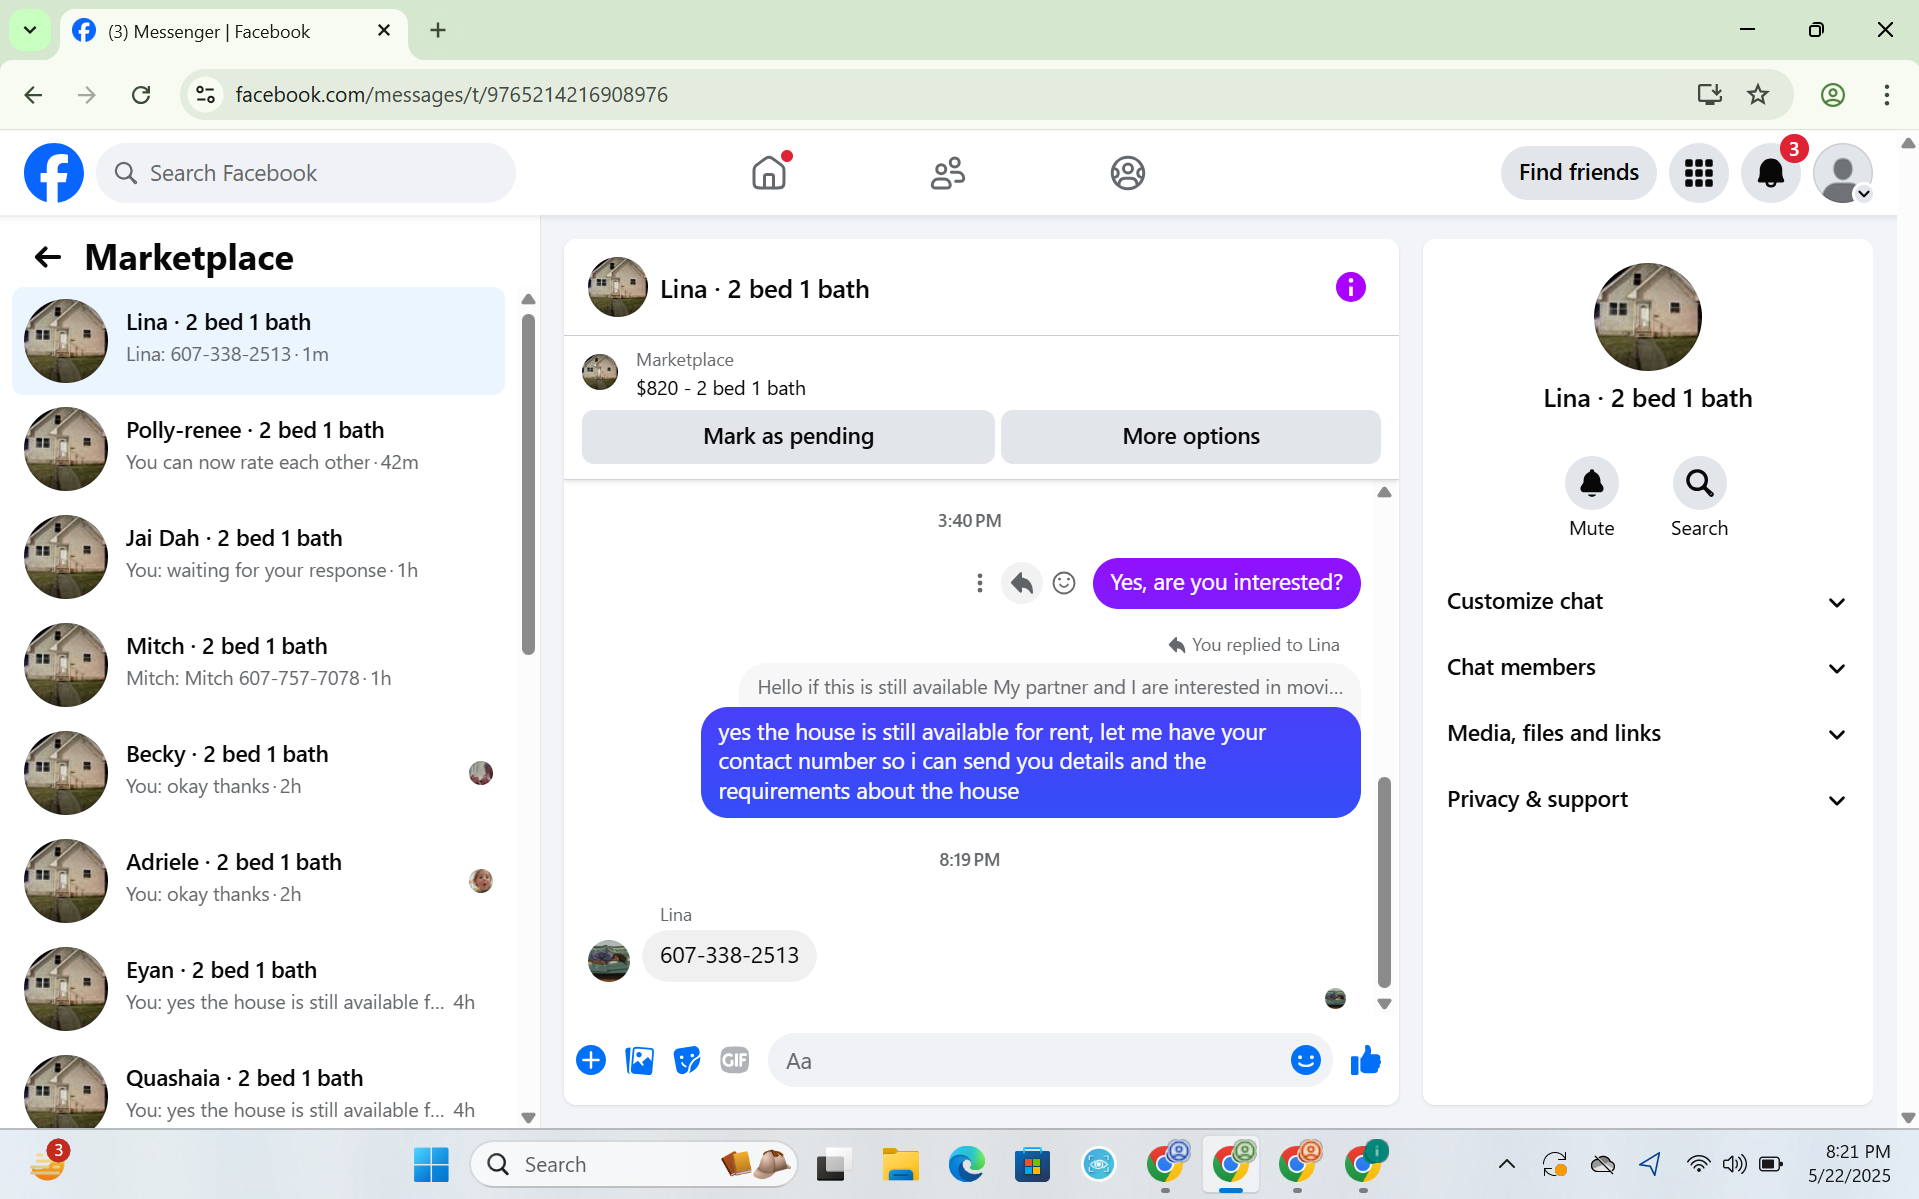Send a thumbs-up like
Screen dimensions: 1919x1199
coord(1365,1060)
